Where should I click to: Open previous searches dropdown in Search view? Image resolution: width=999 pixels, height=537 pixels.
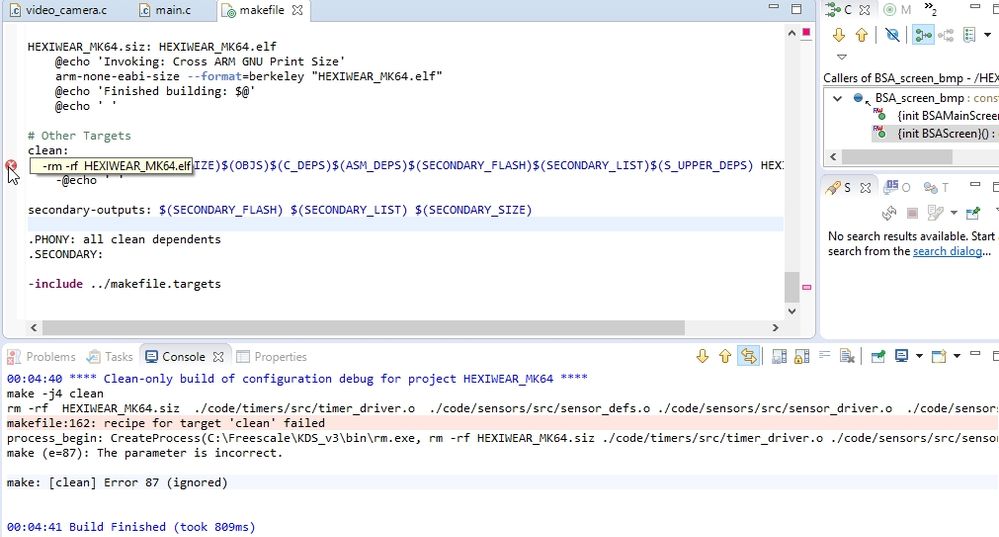[954, 213]
